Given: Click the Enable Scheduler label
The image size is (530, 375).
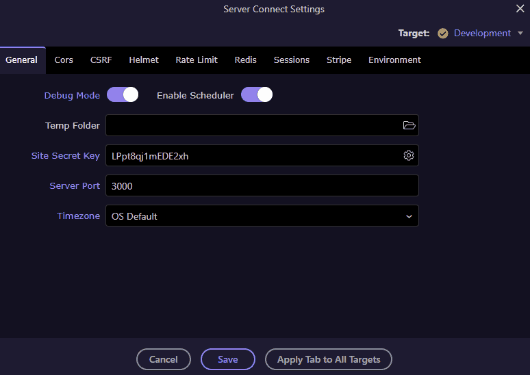Looking at the screenshot, I should 195,96.
